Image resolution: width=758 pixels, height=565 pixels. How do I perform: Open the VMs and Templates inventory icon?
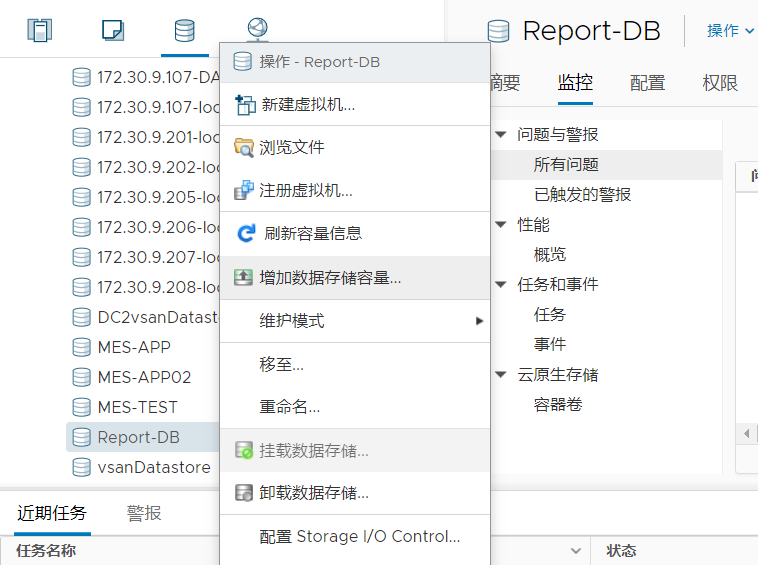coord(113,30)
